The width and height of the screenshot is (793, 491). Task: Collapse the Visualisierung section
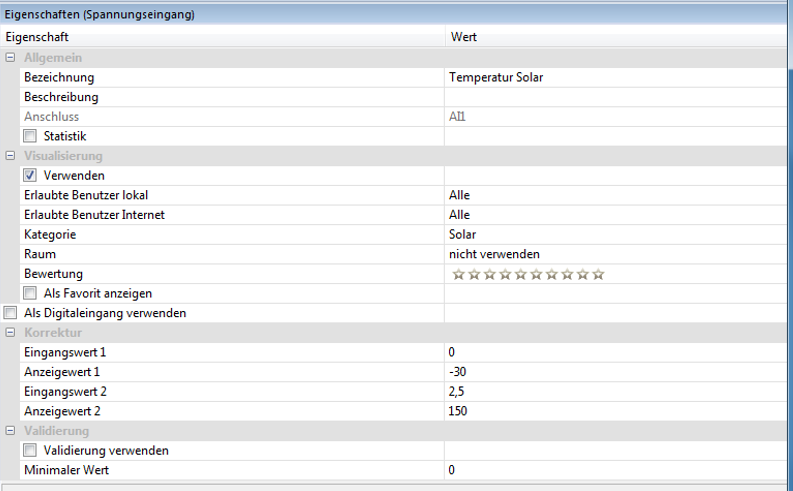[10, 156]
